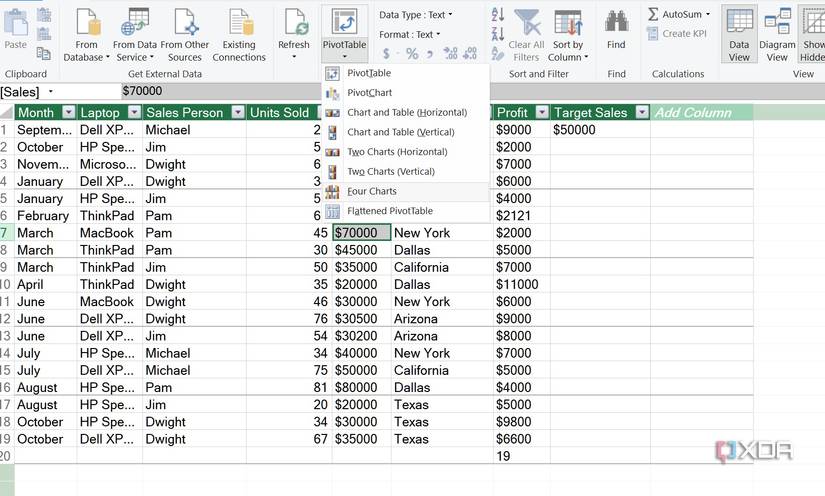Select Flattened PivotTable entry
The height and width of the screenshot is (496, 825).
click(x=406, y=211)
